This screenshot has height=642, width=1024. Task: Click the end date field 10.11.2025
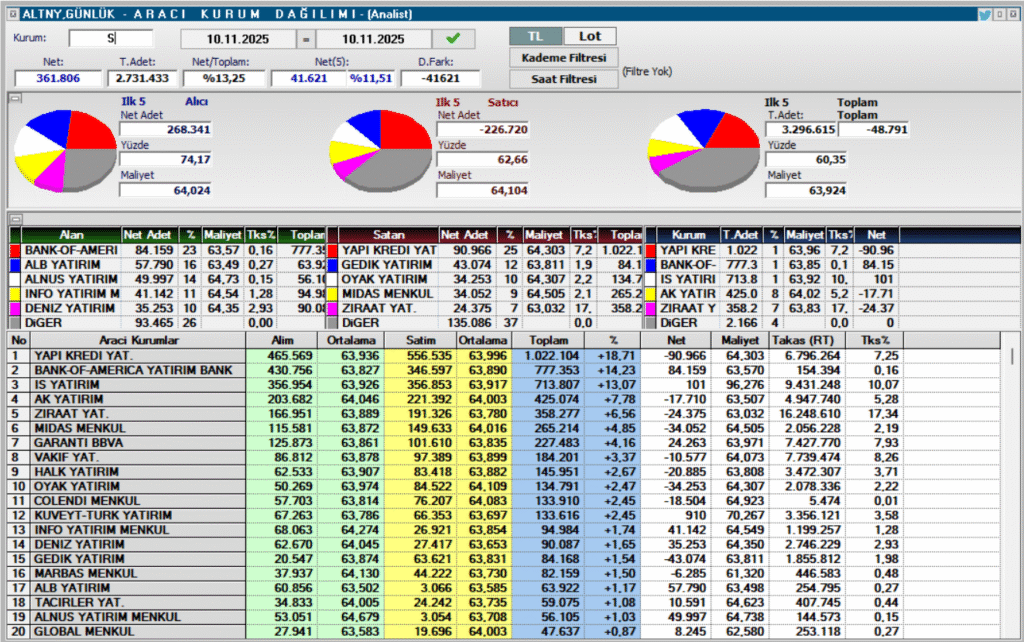pos(374,39)
